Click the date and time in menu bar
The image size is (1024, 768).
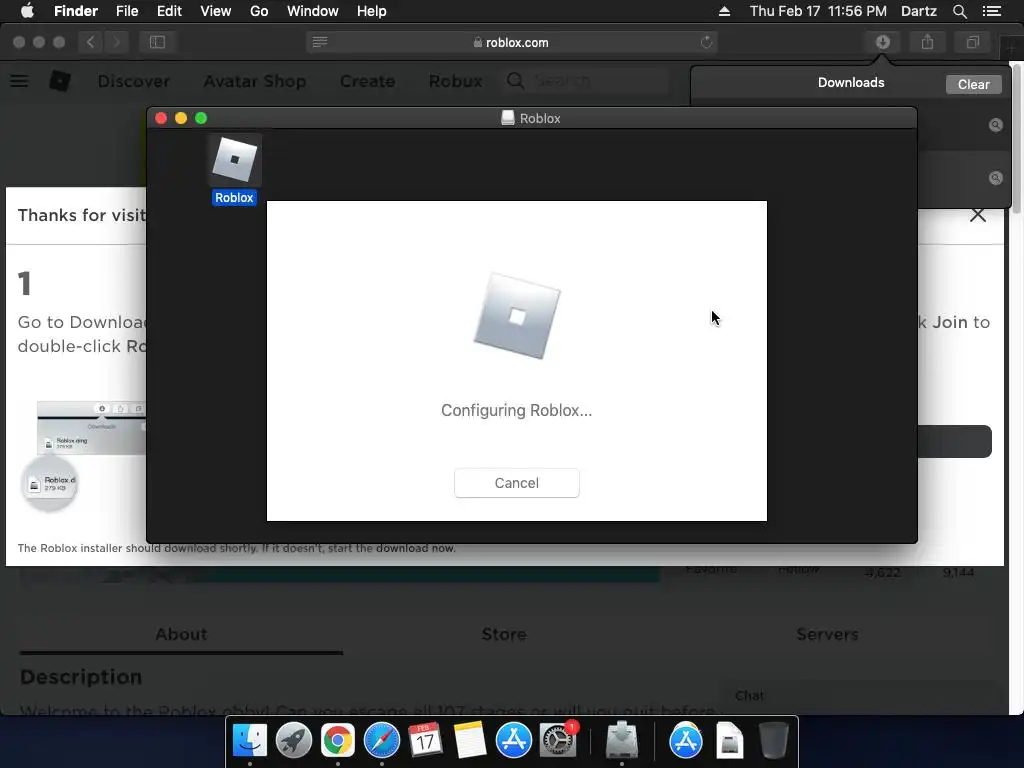[818, 11]
